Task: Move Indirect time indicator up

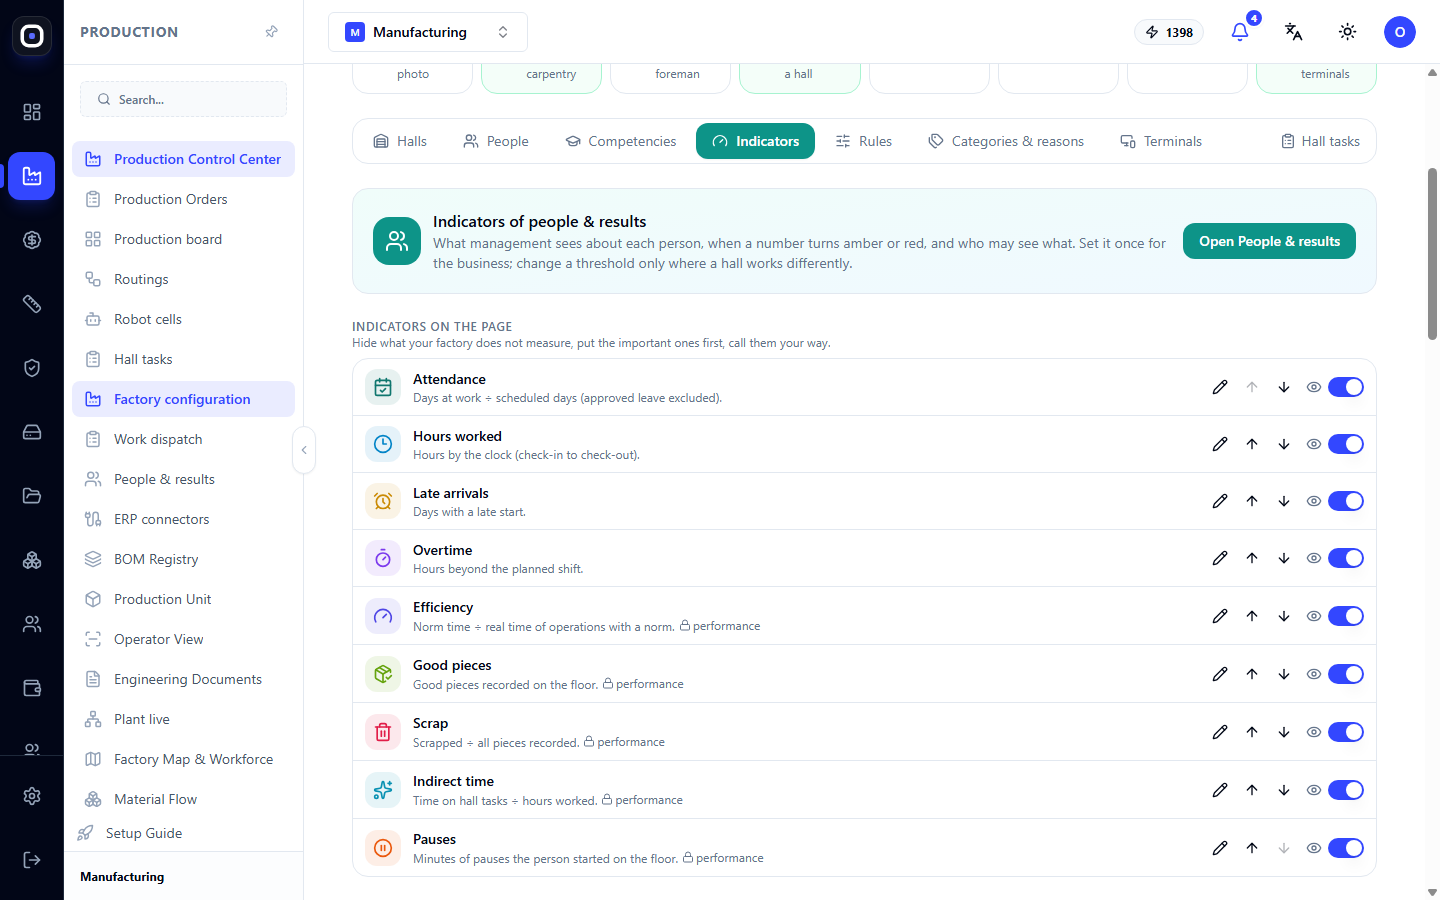Action: tap(1252, 790)
